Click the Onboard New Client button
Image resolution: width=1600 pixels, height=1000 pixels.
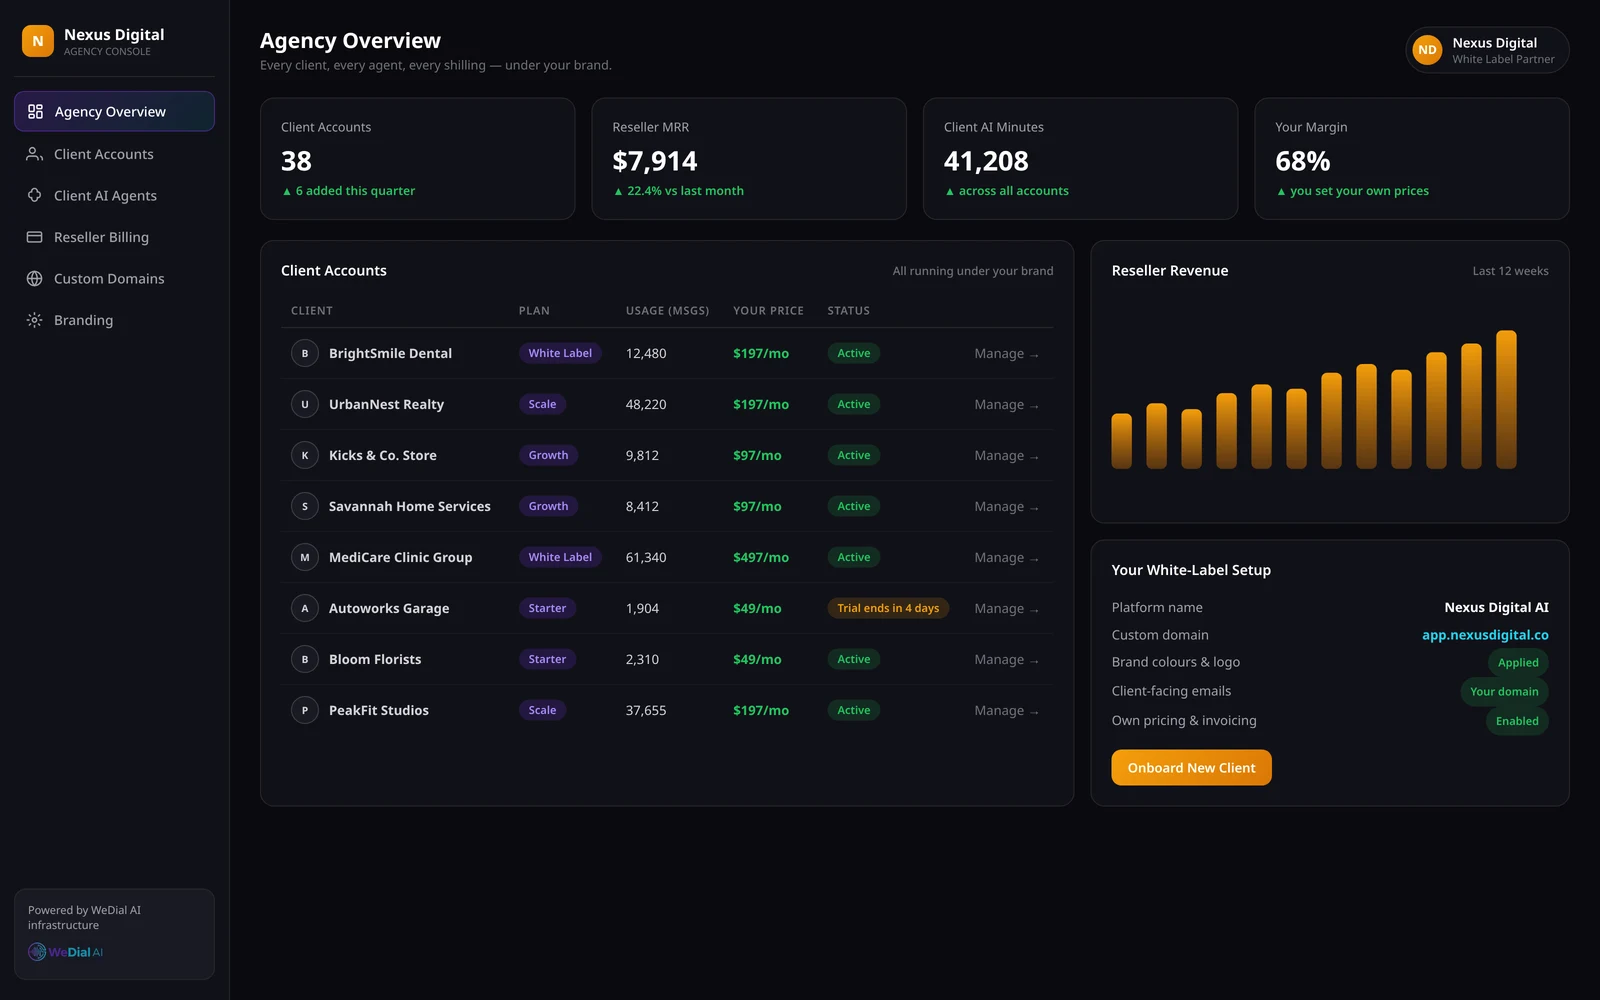(x=1191, y=768)
